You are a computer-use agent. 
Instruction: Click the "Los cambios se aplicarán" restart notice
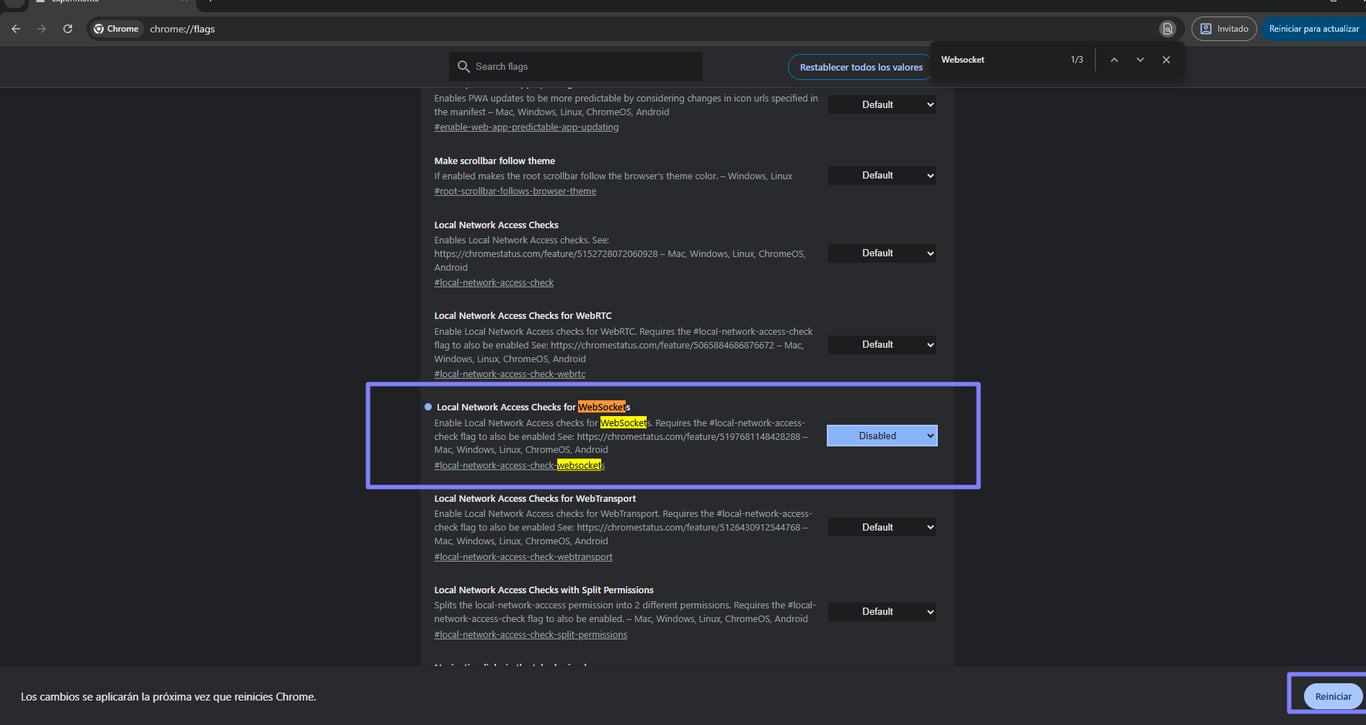[x=168, y=696]
